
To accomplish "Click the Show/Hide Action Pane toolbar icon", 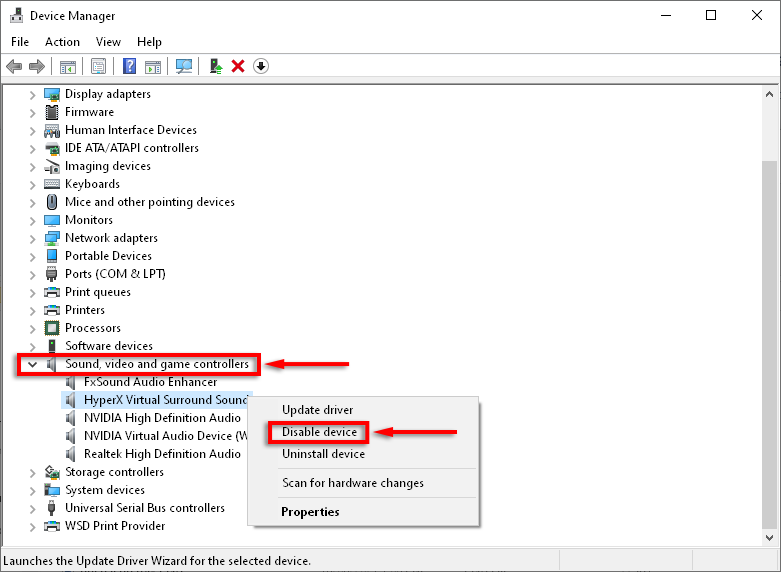I will tap(153, 66).
